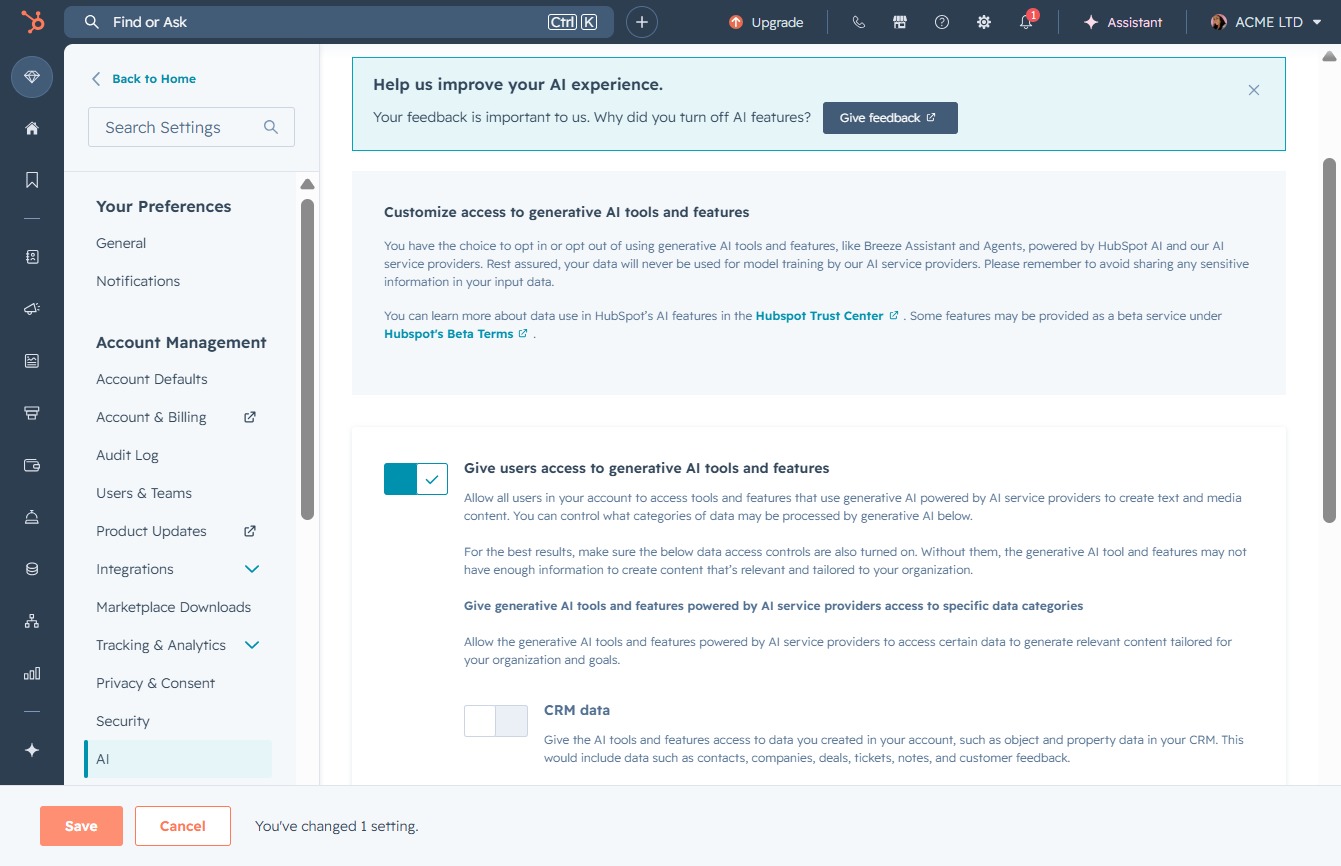This screenshot has width=1341, height=866.
Task: Open CRM contacts icon in left rail
Action: click(32, 257)
